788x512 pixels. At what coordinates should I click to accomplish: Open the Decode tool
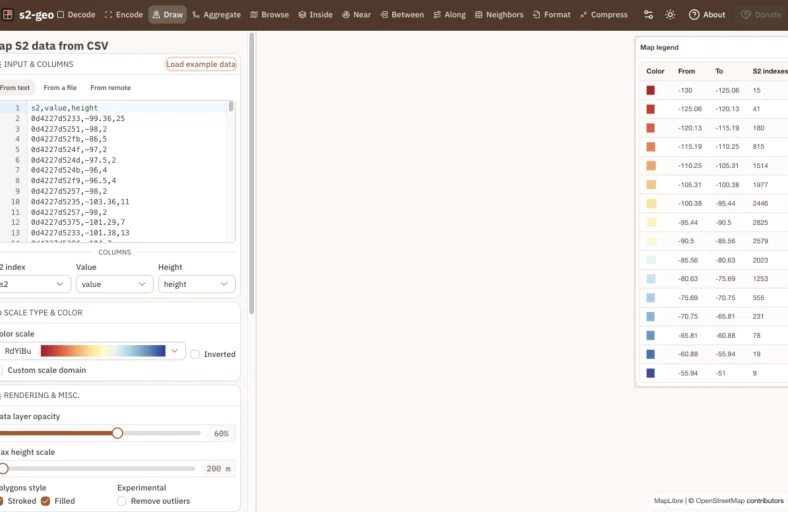76,15
